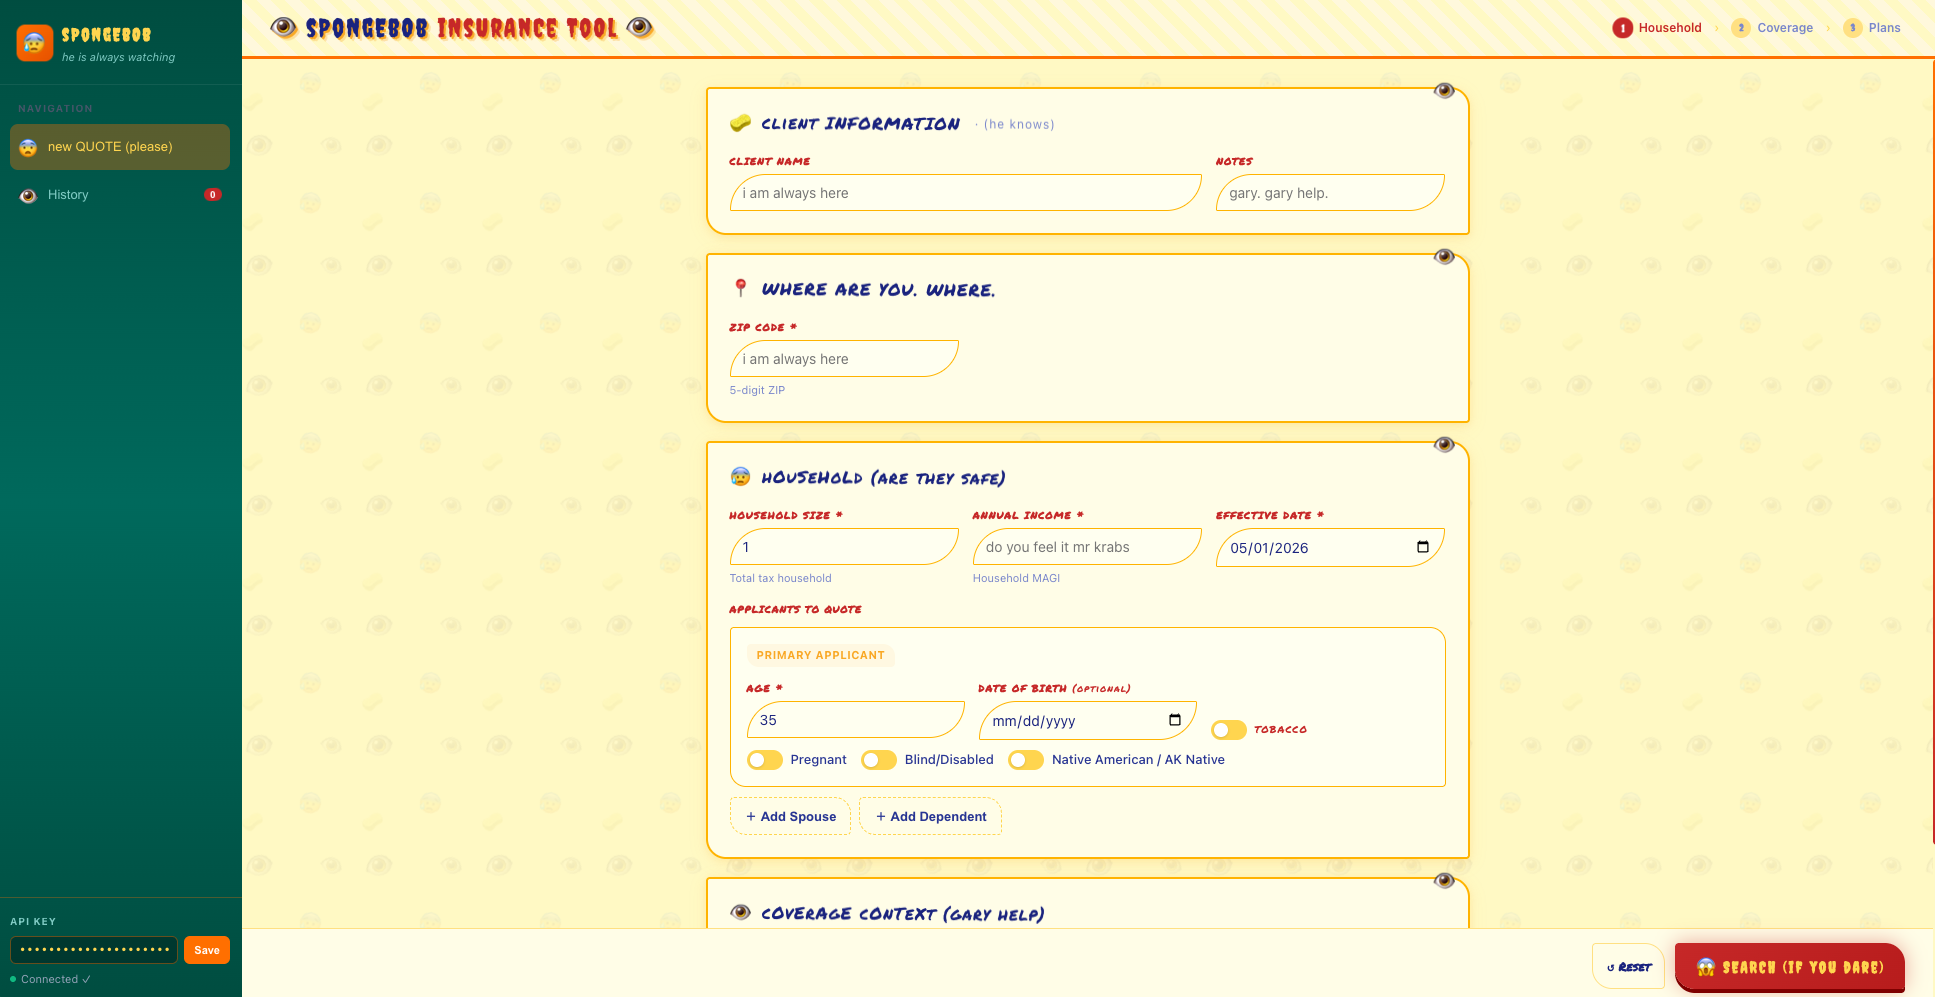This screenshot has height=997, width=1935.
Task: Click eye icon on Where Are You card corner
Action: pyautogui.click(x=1444, y=257)
